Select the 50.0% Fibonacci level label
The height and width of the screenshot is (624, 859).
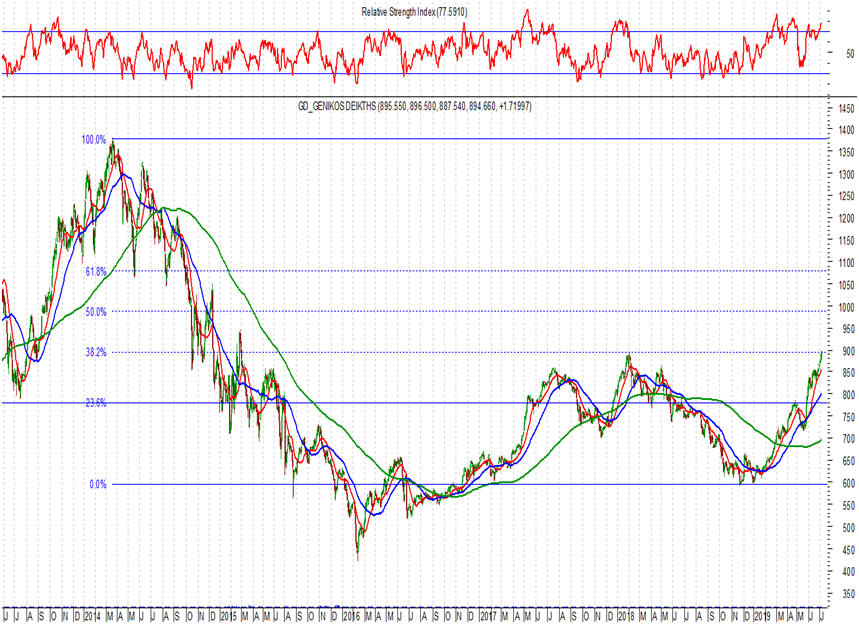(96, 312)
